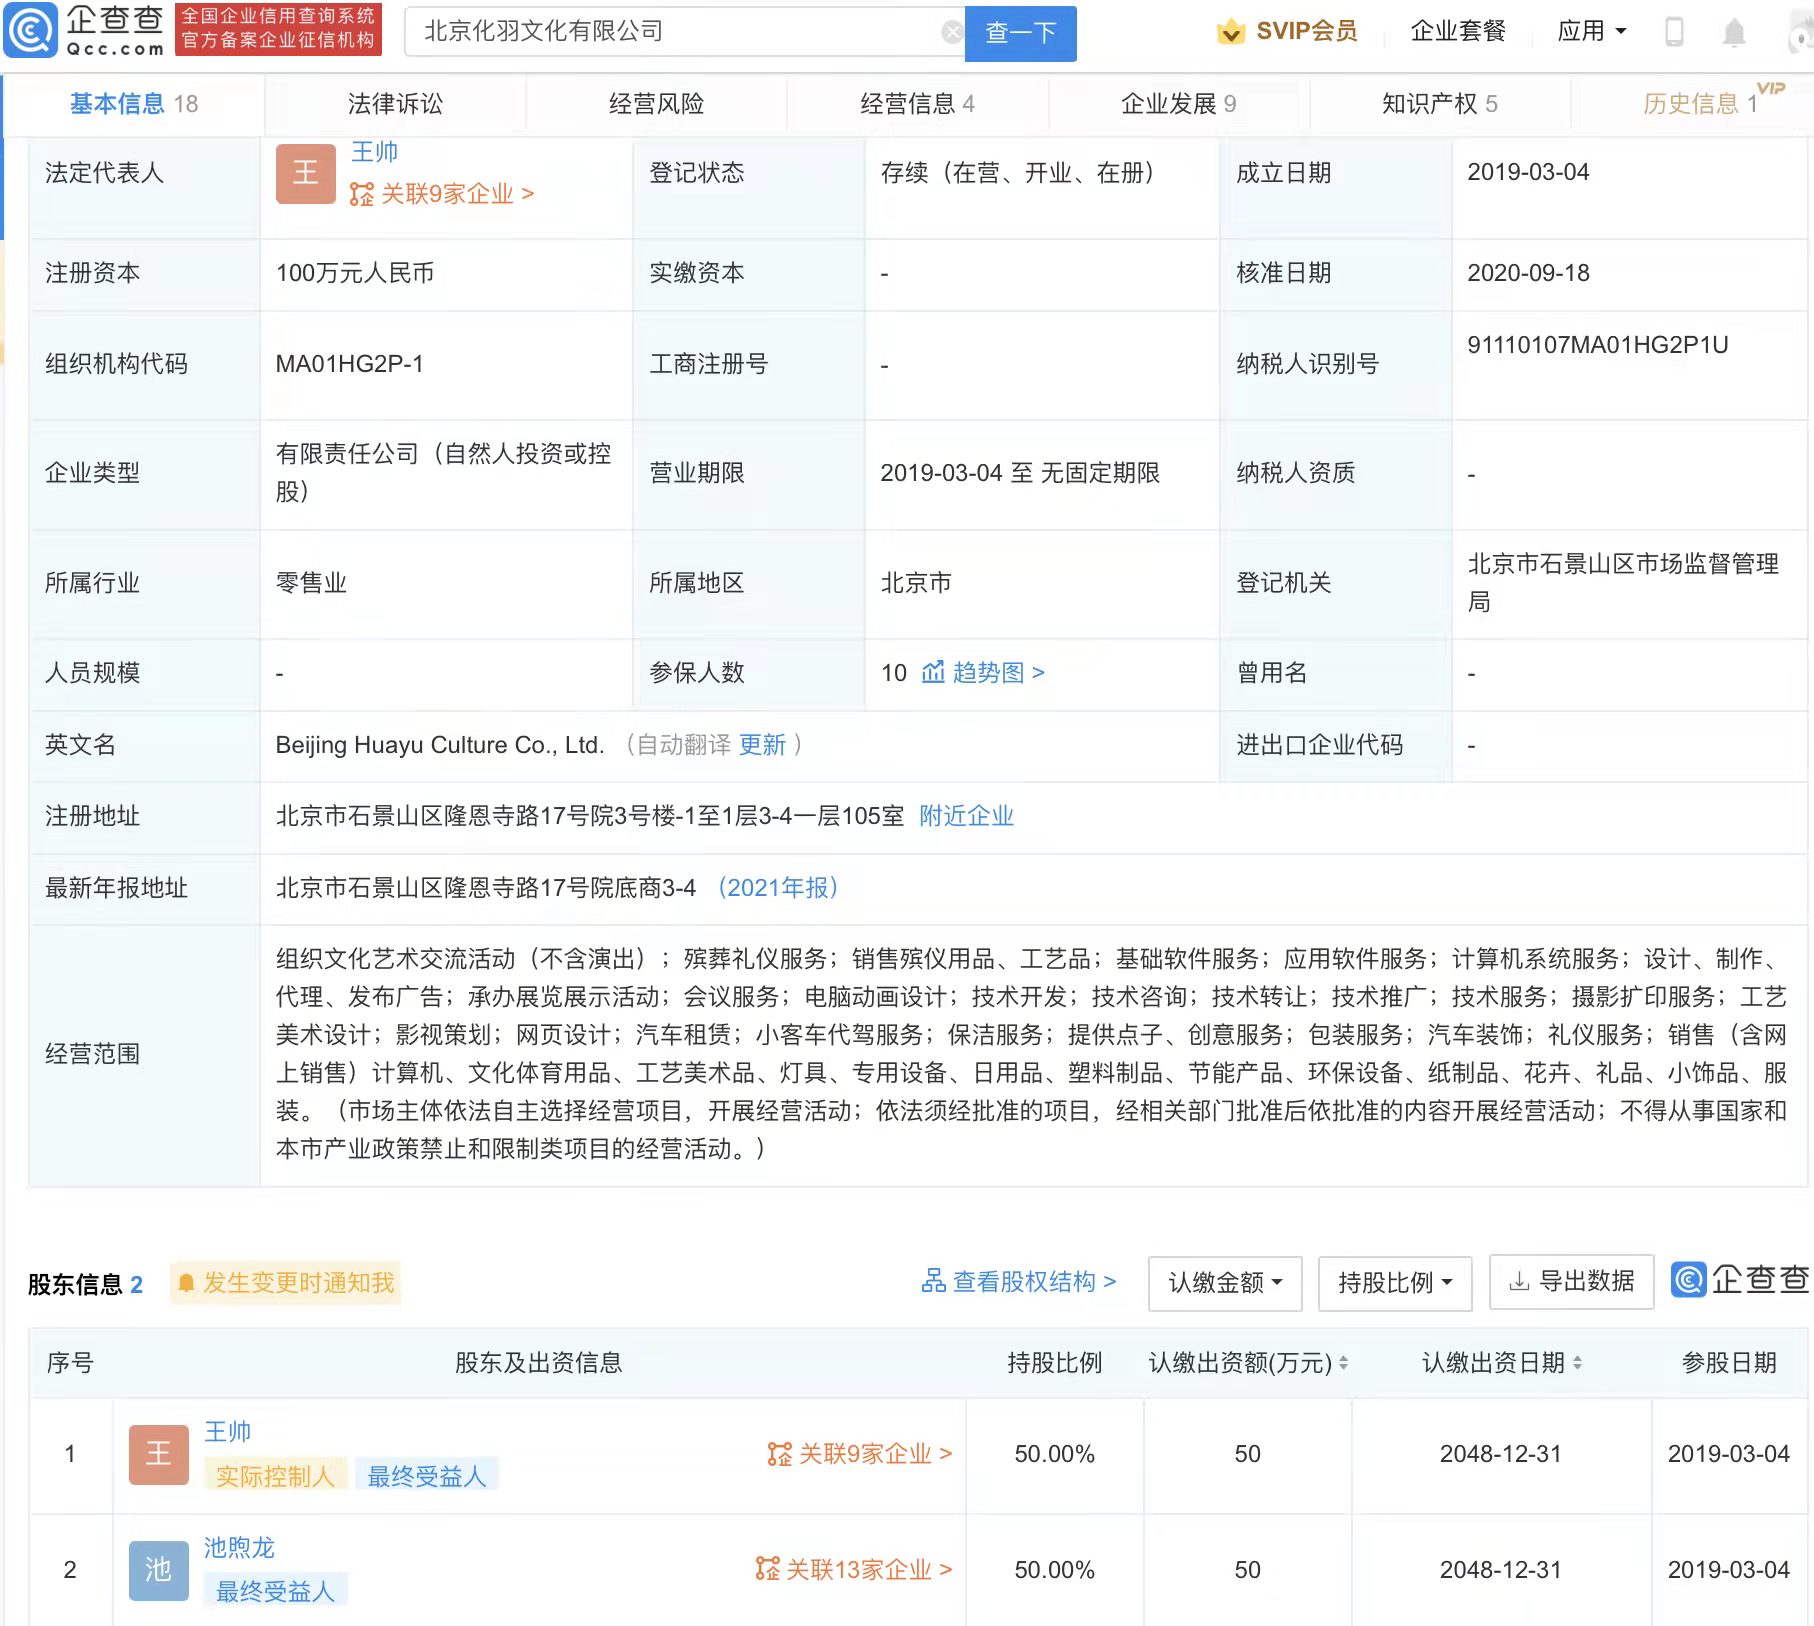This screenshot has width=1814, height=1626.
Task: Switch to the 企业发展 tab
Action: (x=1178, y=104)
